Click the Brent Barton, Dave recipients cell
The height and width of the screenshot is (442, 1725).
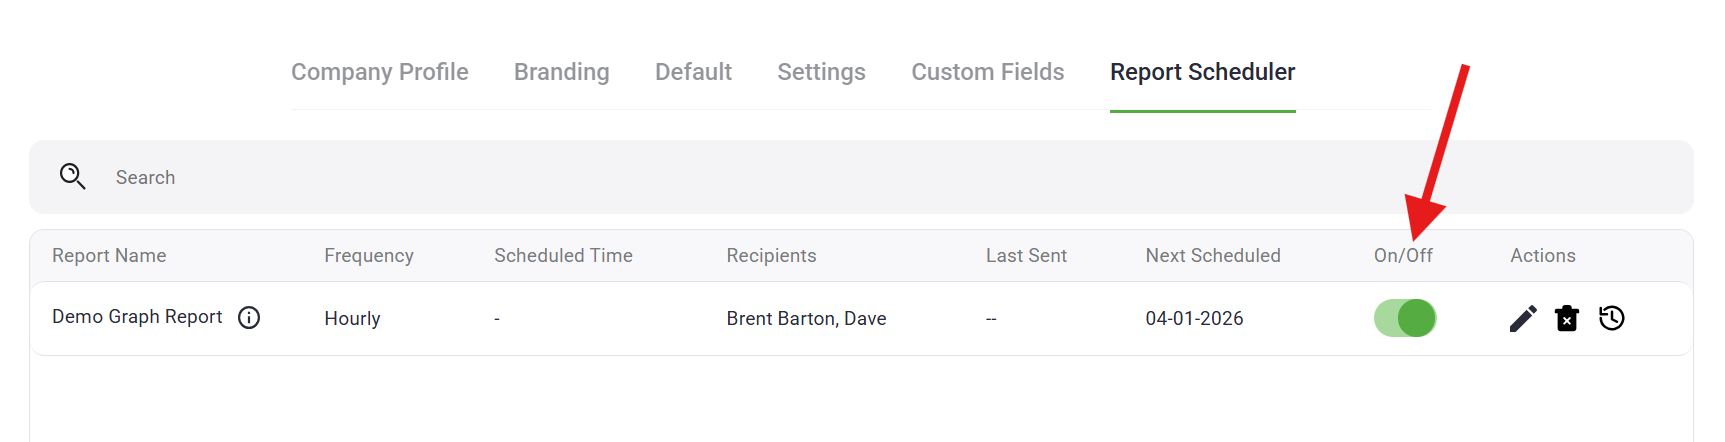[806, 318]
